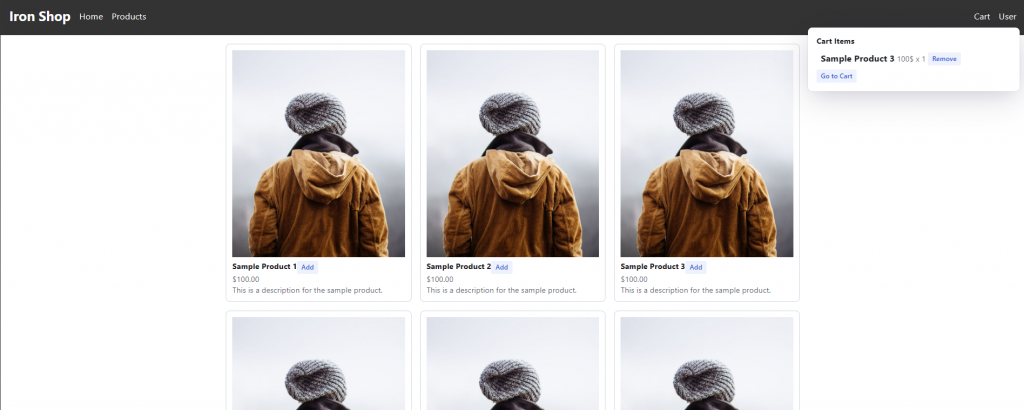Toggle the Cart dropdown in navbar
Viewport: 1024px width, 410px height.
tap(982, 17)
